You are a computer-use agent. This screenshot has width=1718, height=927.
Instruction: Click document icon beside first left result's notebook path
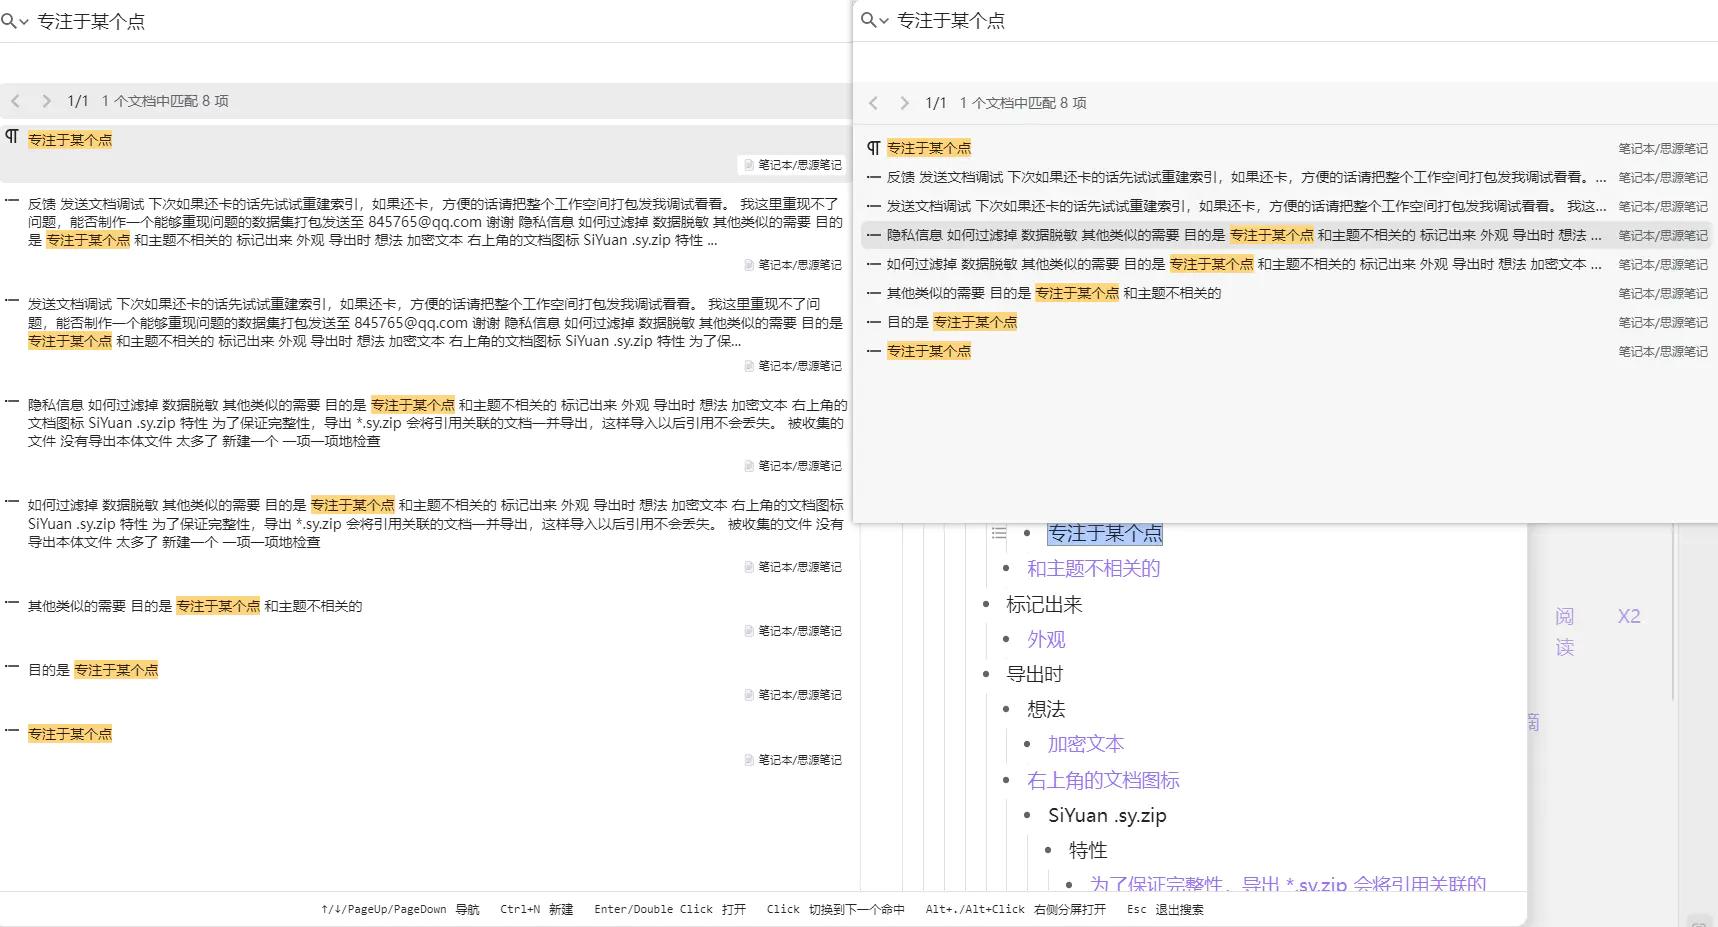748,165
